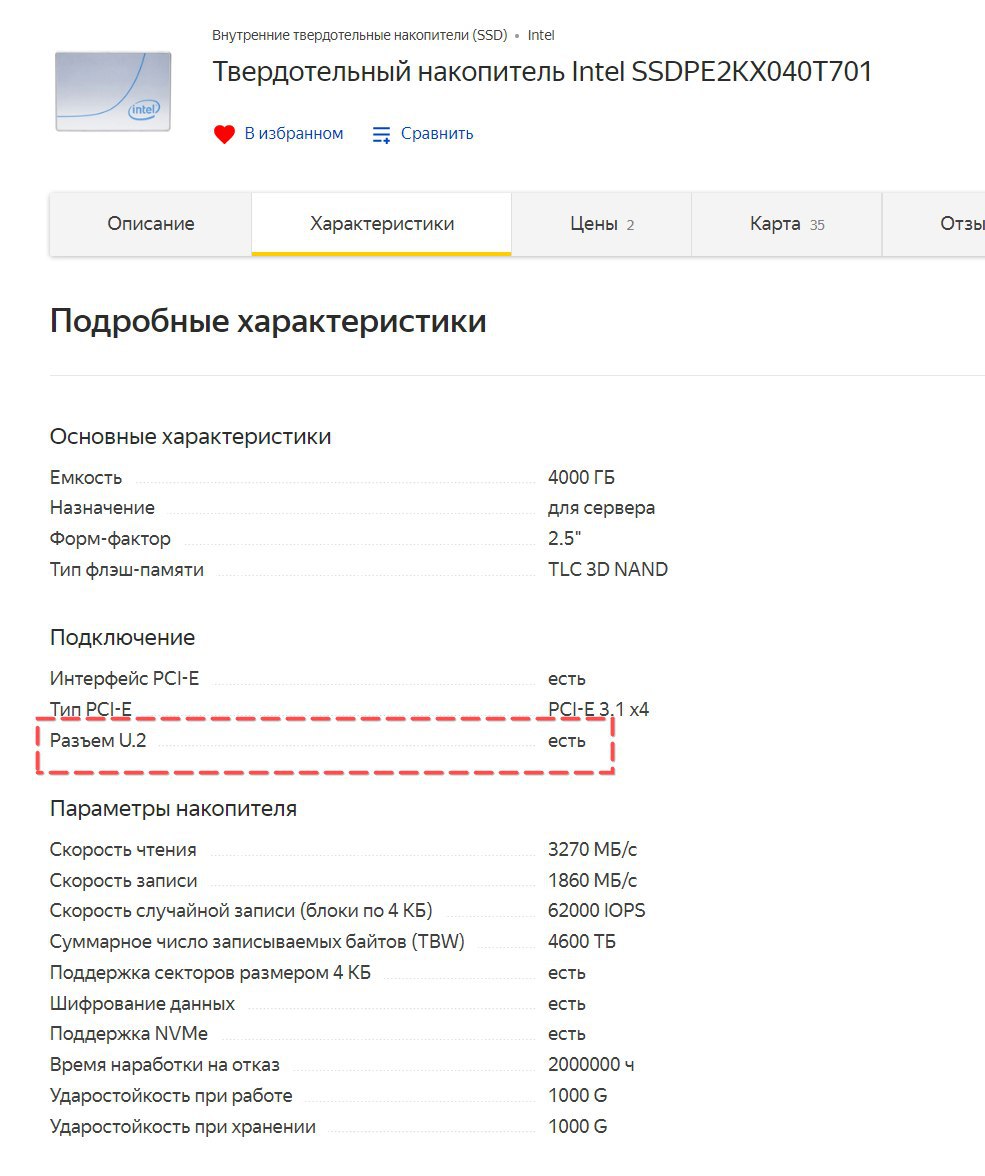This screenshot has height=1176, width=985.
Task: Click the 2.5" form factor value
Action: pyautogui.click(x=564, y=538)
